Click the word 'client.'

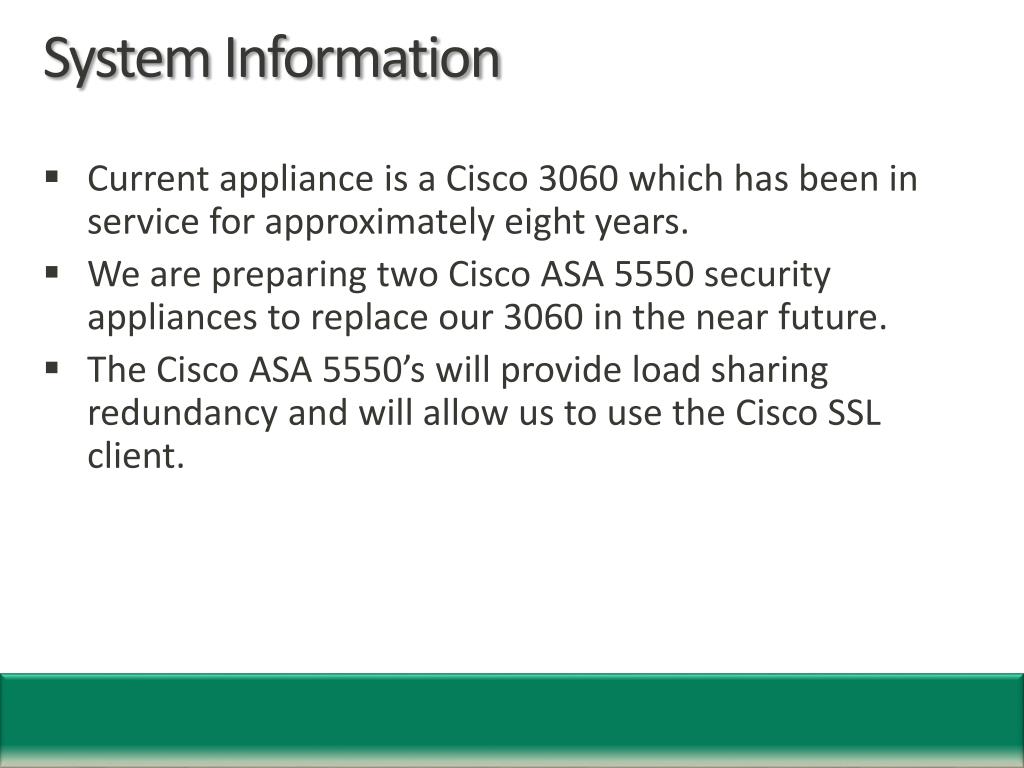click(136, 456)
